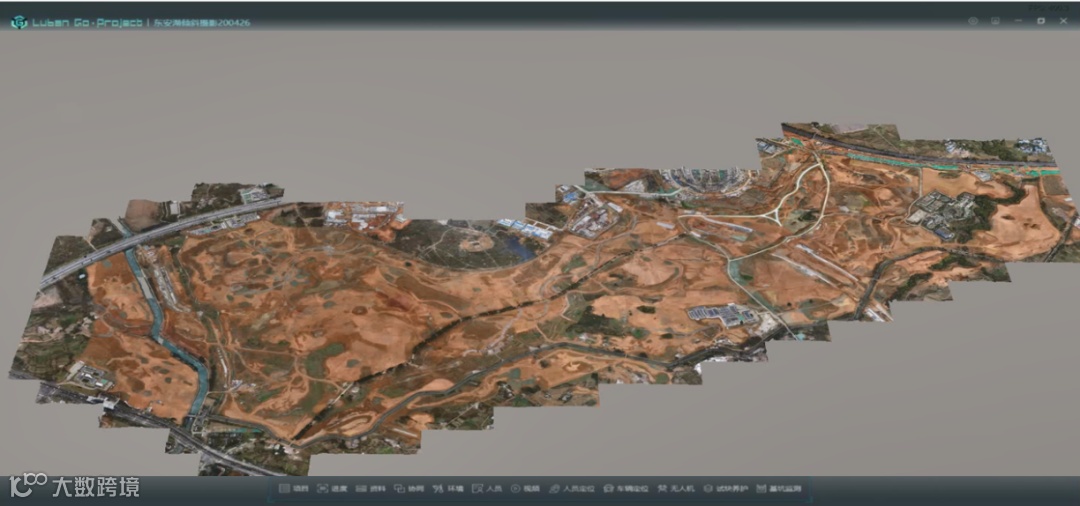This screenshot has height=506, width=1080.
Task: Open the 进度 progress module
Action: (332, 489)
